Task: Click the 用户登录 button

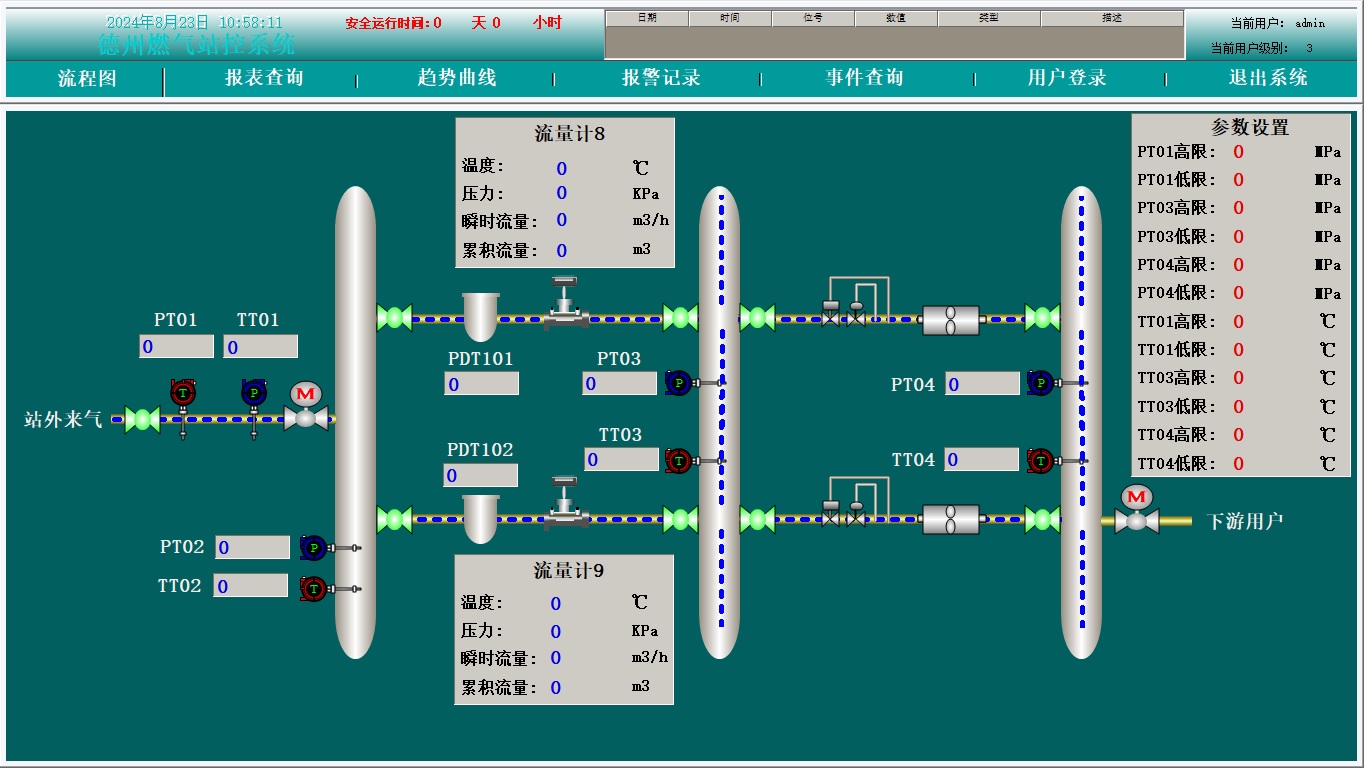Action: click(x=1067, y=78)
